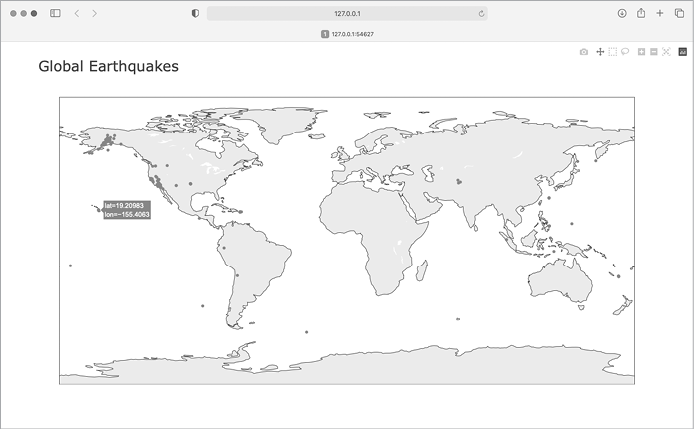Activate the Lasso Select tool
694x429 pixels.
coord(624,52)
